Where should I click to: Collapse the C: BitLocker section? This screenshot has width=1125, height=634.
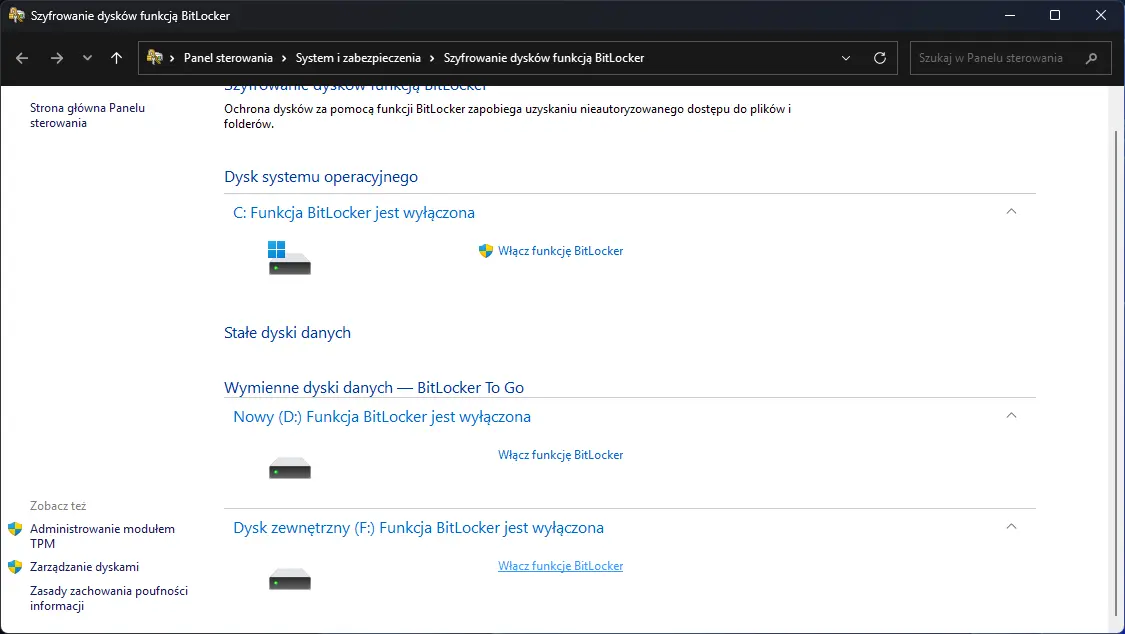click(x=1011, y=212)
